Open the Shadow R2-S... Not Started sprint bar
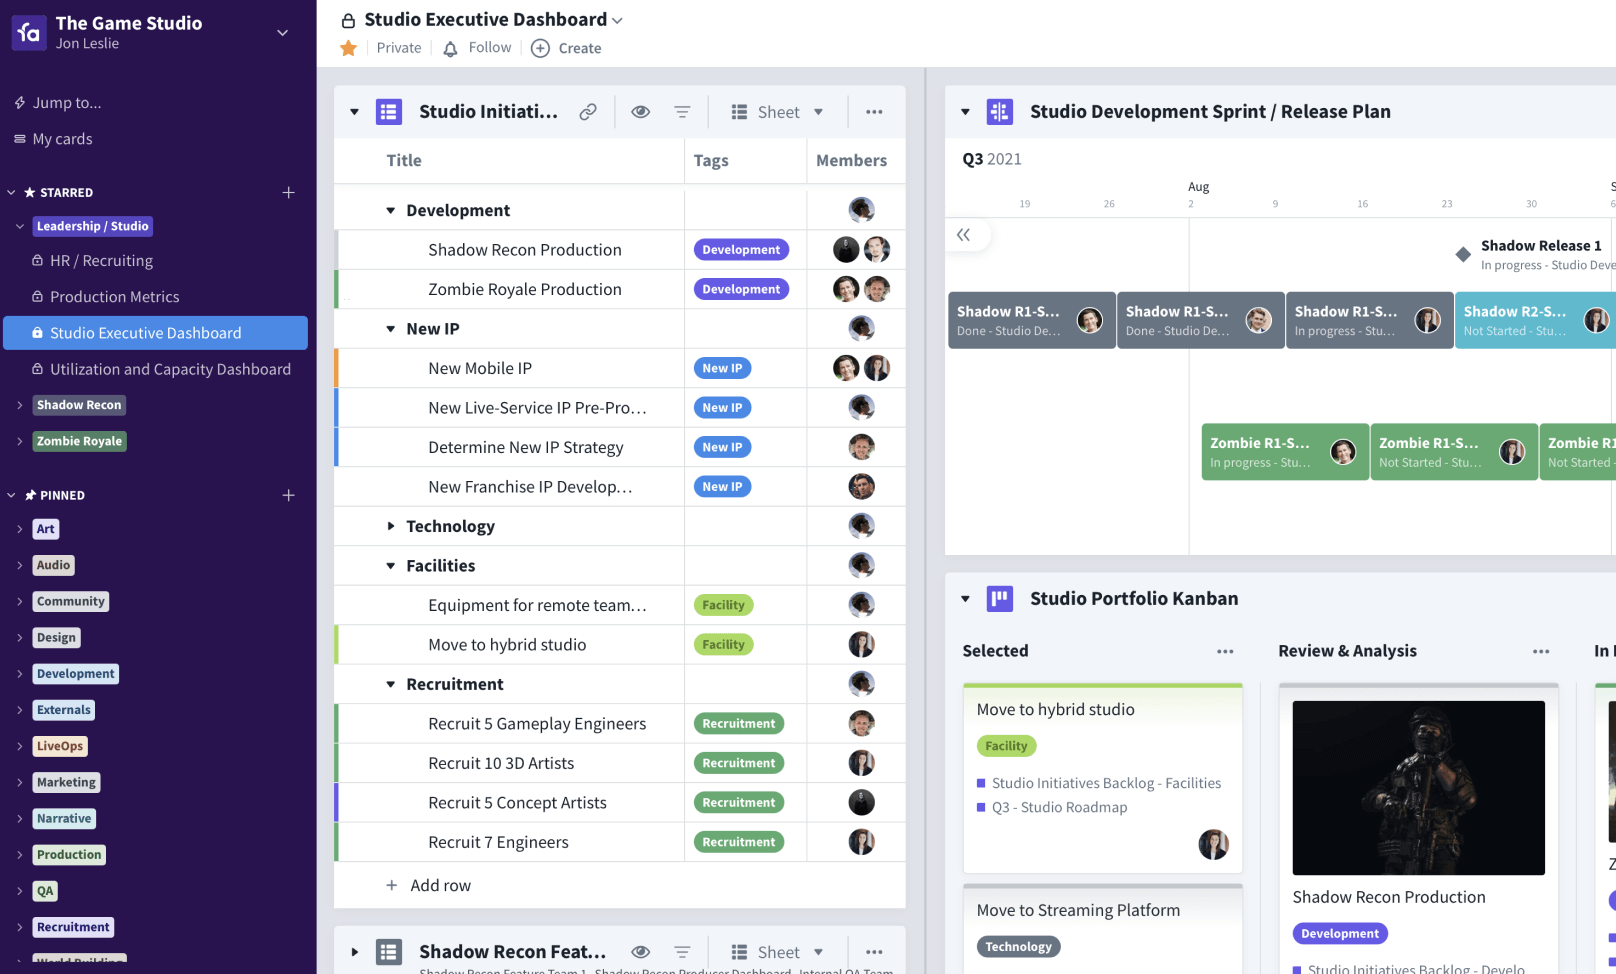Image resolution: width=1616 pixels, height=974 pixels. click(1535, 320)
